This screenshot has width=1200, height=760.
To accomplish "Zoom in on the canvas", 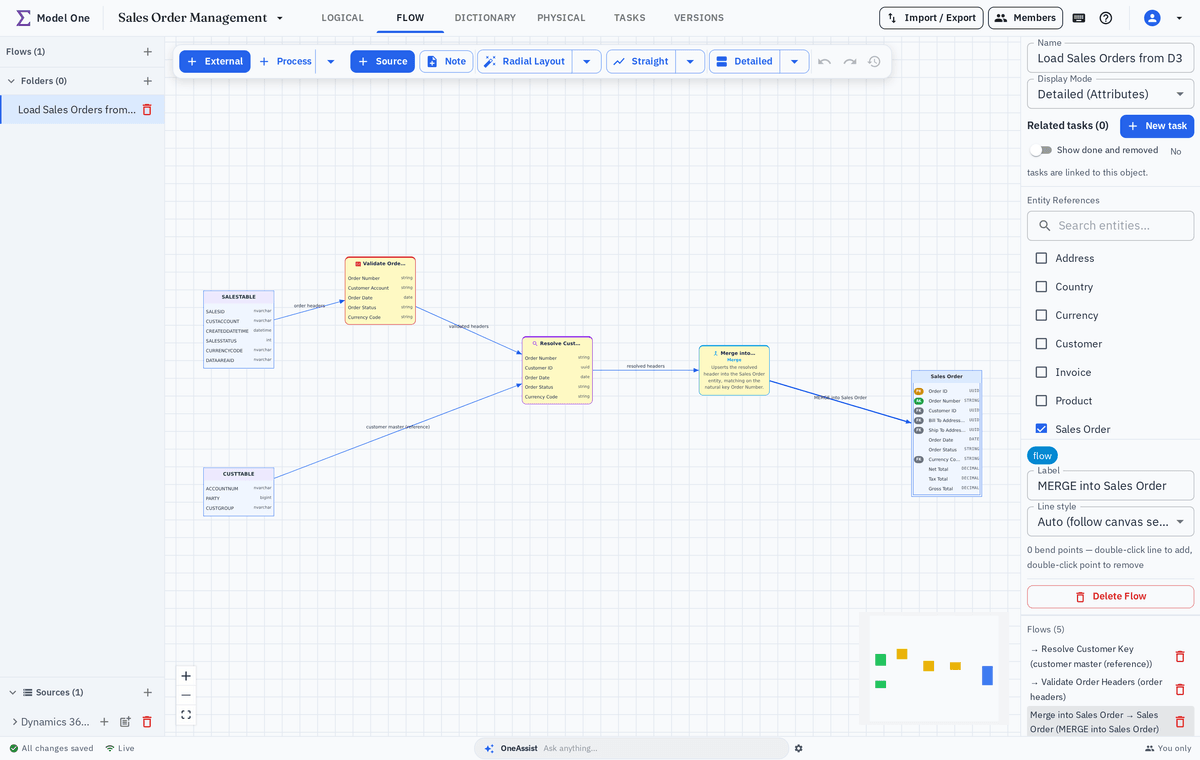I will (186, 676).
